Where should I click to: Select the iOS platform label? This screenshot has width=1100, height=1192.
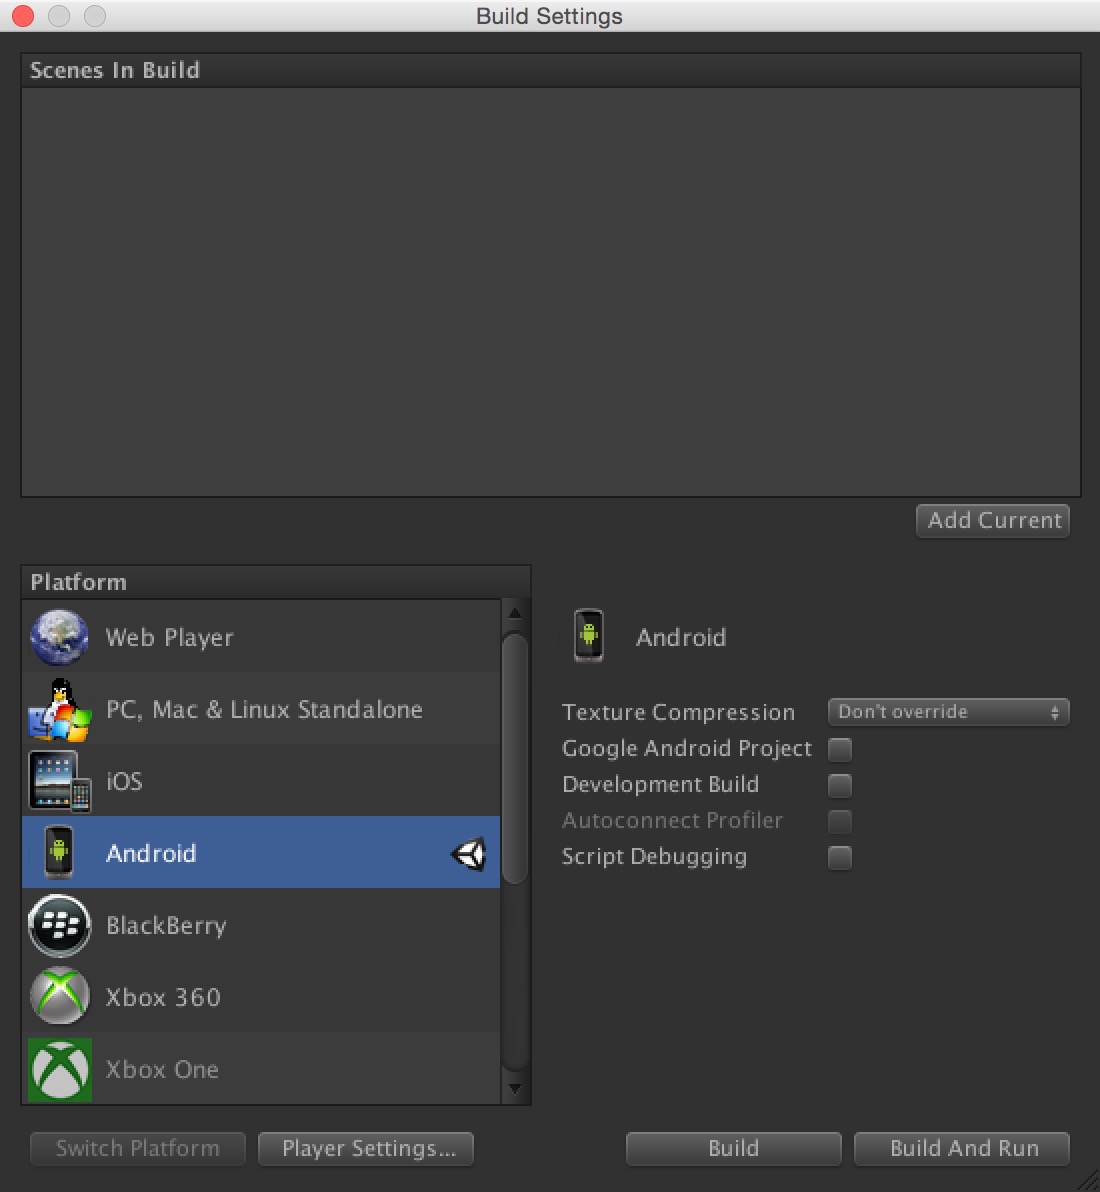coord(124,781)
